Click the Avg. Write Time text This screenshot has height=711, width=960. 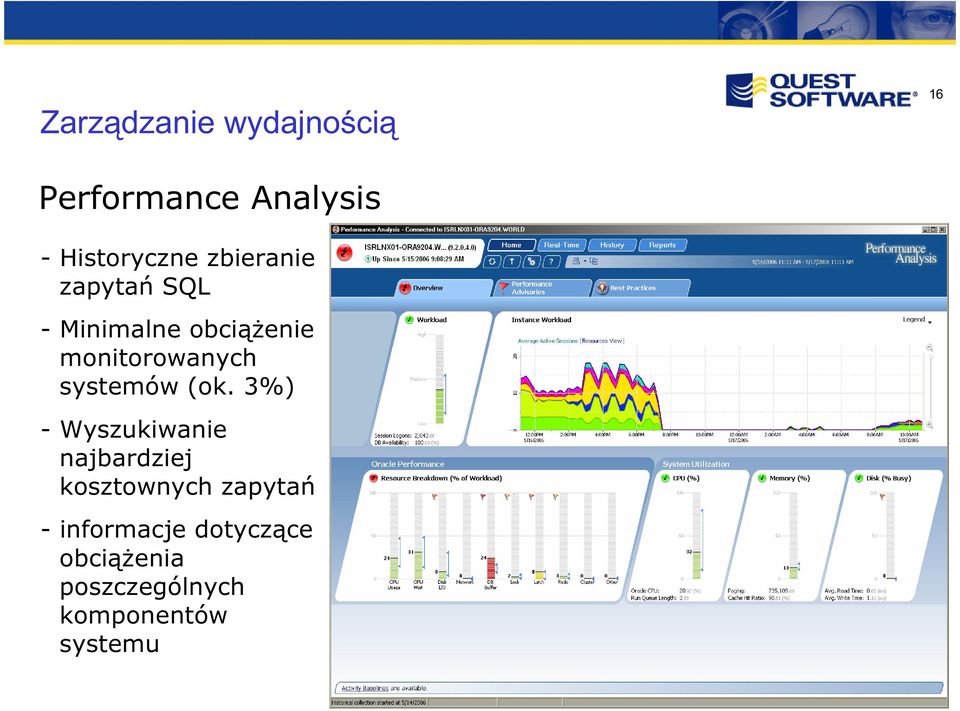point(855,598)
